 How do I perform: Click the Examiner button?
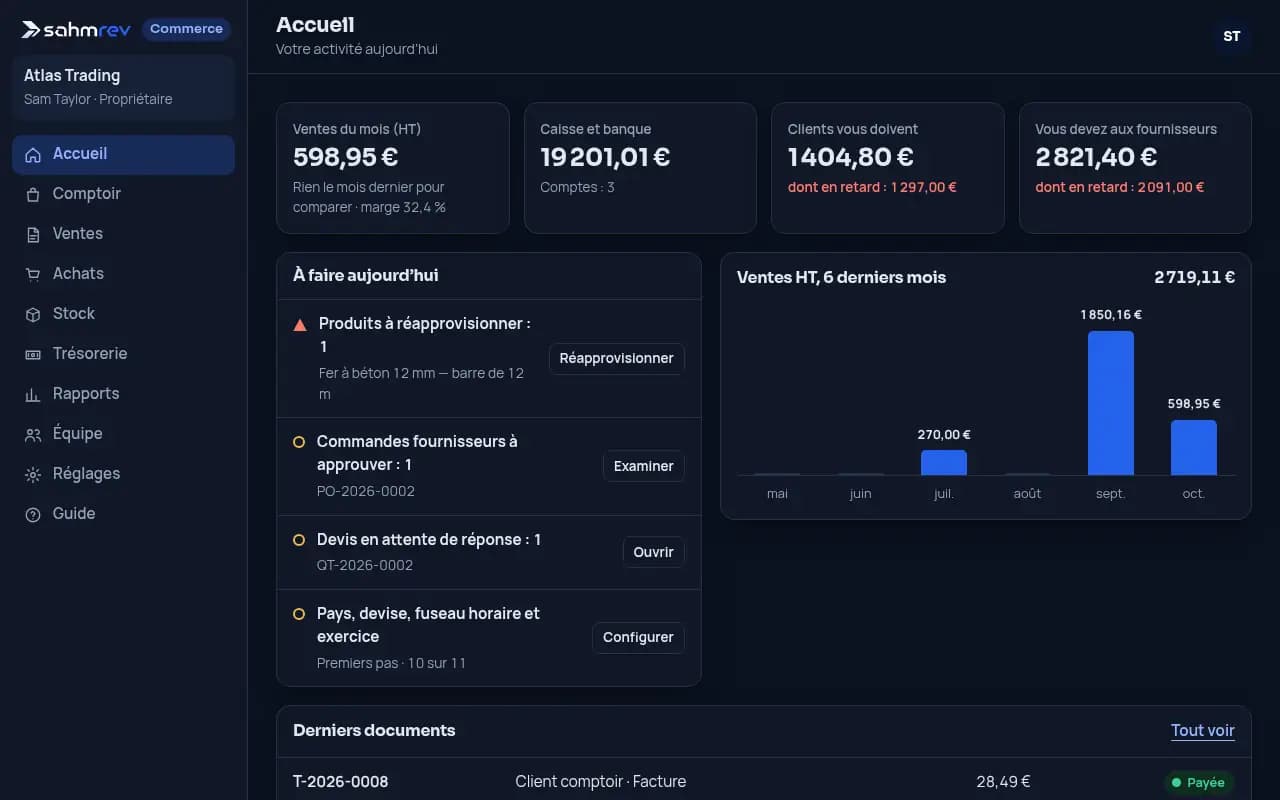click(x=644, y=466)
